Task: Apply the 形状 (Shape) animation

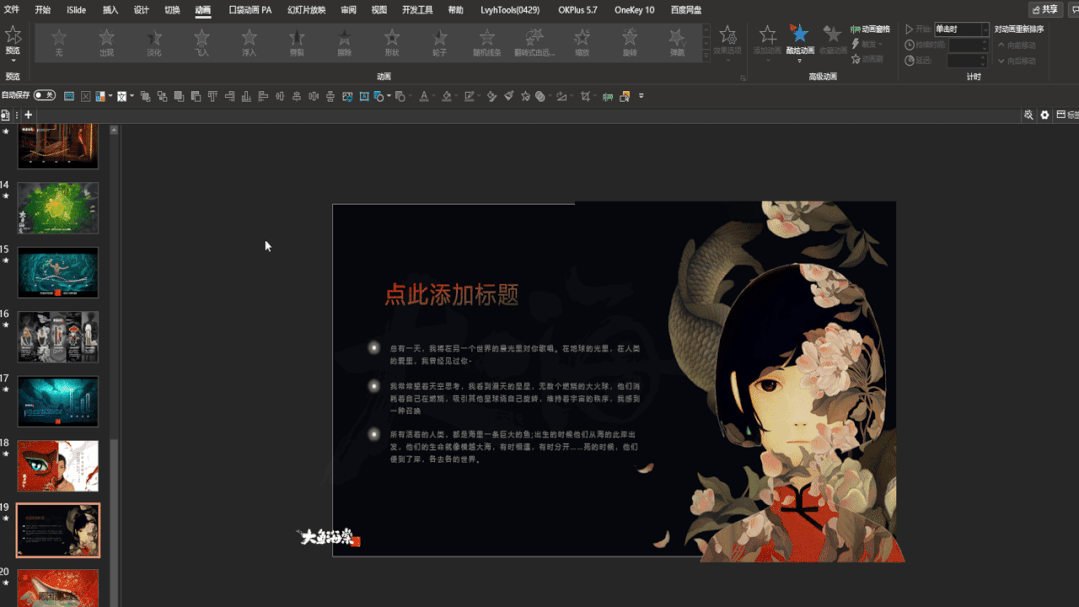Action: pos(392,41)
